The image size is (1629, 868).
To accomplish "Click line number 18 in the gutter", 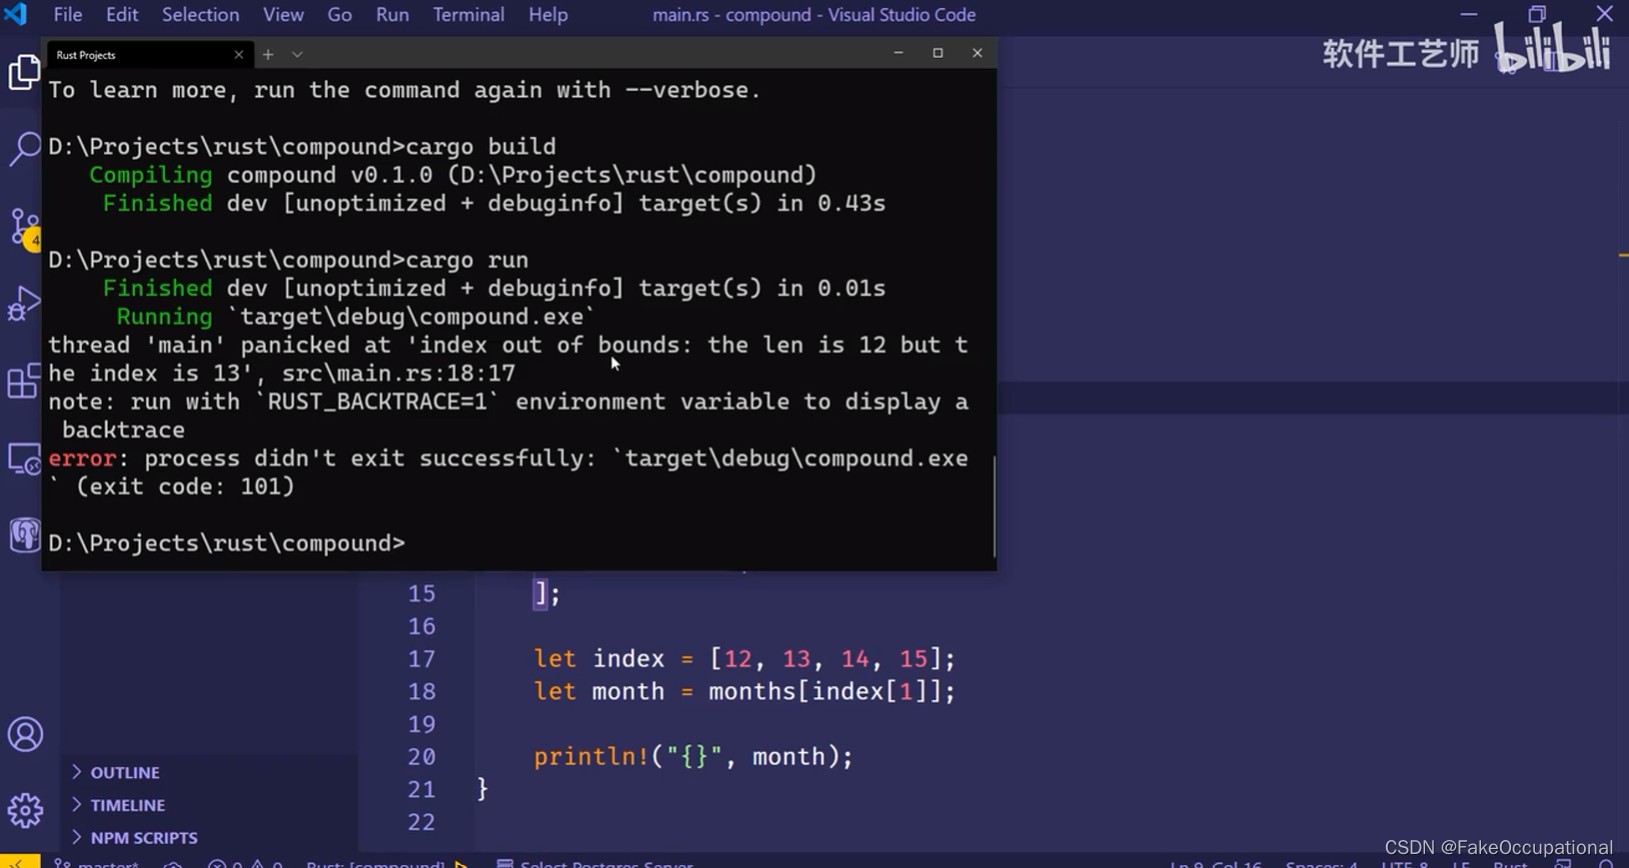I will pos(422,692).
